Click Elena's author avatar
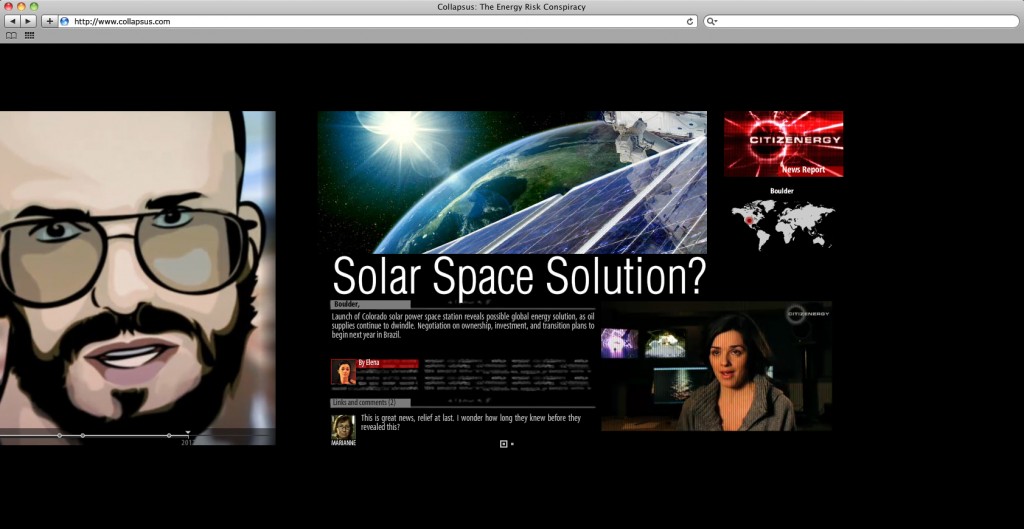1024x529 pixels. click(343, 372)
